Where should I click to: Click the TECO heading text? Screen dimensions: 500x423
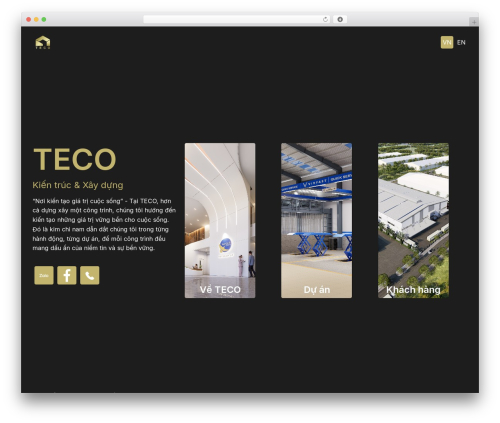(x=75, y=159)
